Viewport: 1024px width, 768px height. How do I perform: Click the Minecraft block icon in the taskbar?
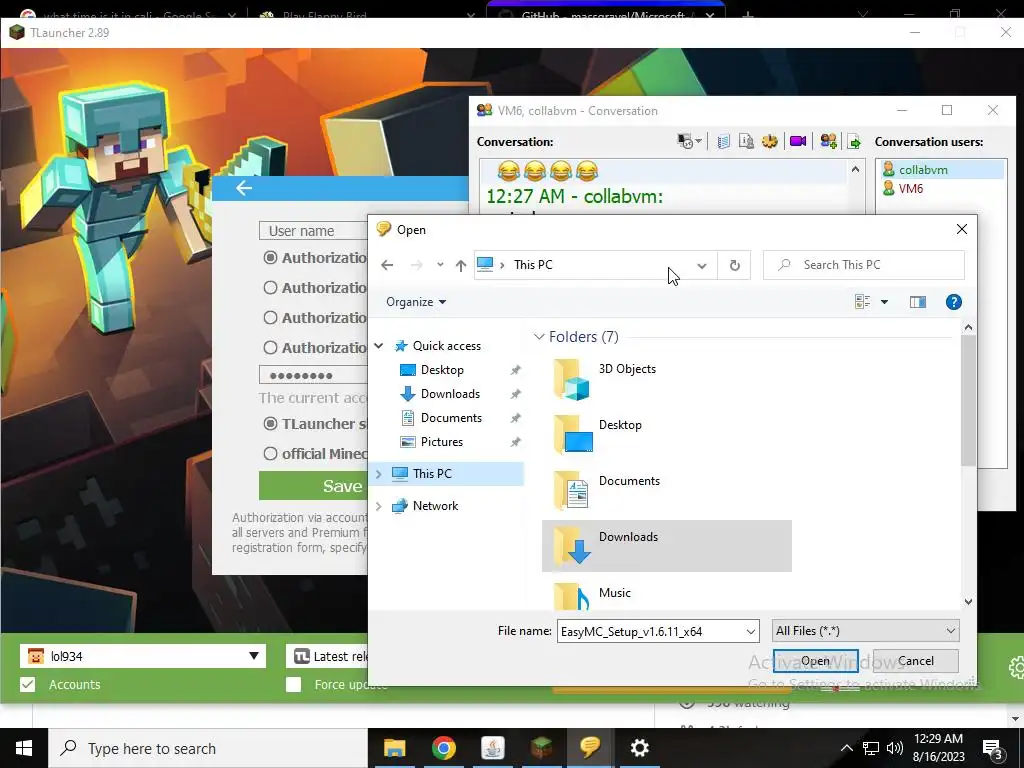[541, 748]
